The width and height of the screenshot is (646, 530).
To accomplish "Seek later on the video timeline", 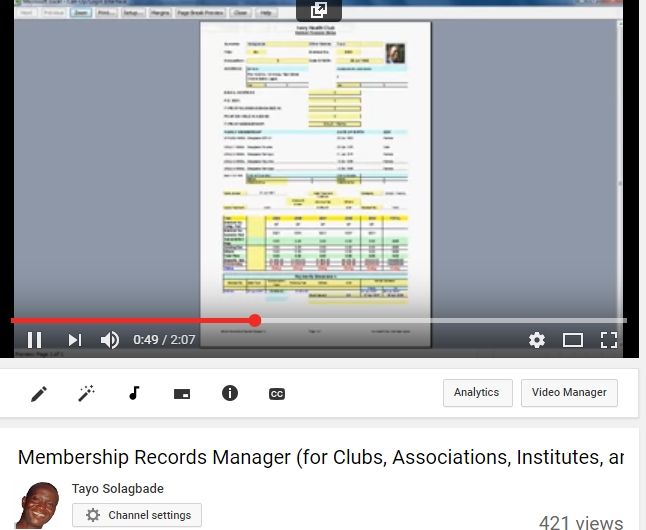I will 443,320.
